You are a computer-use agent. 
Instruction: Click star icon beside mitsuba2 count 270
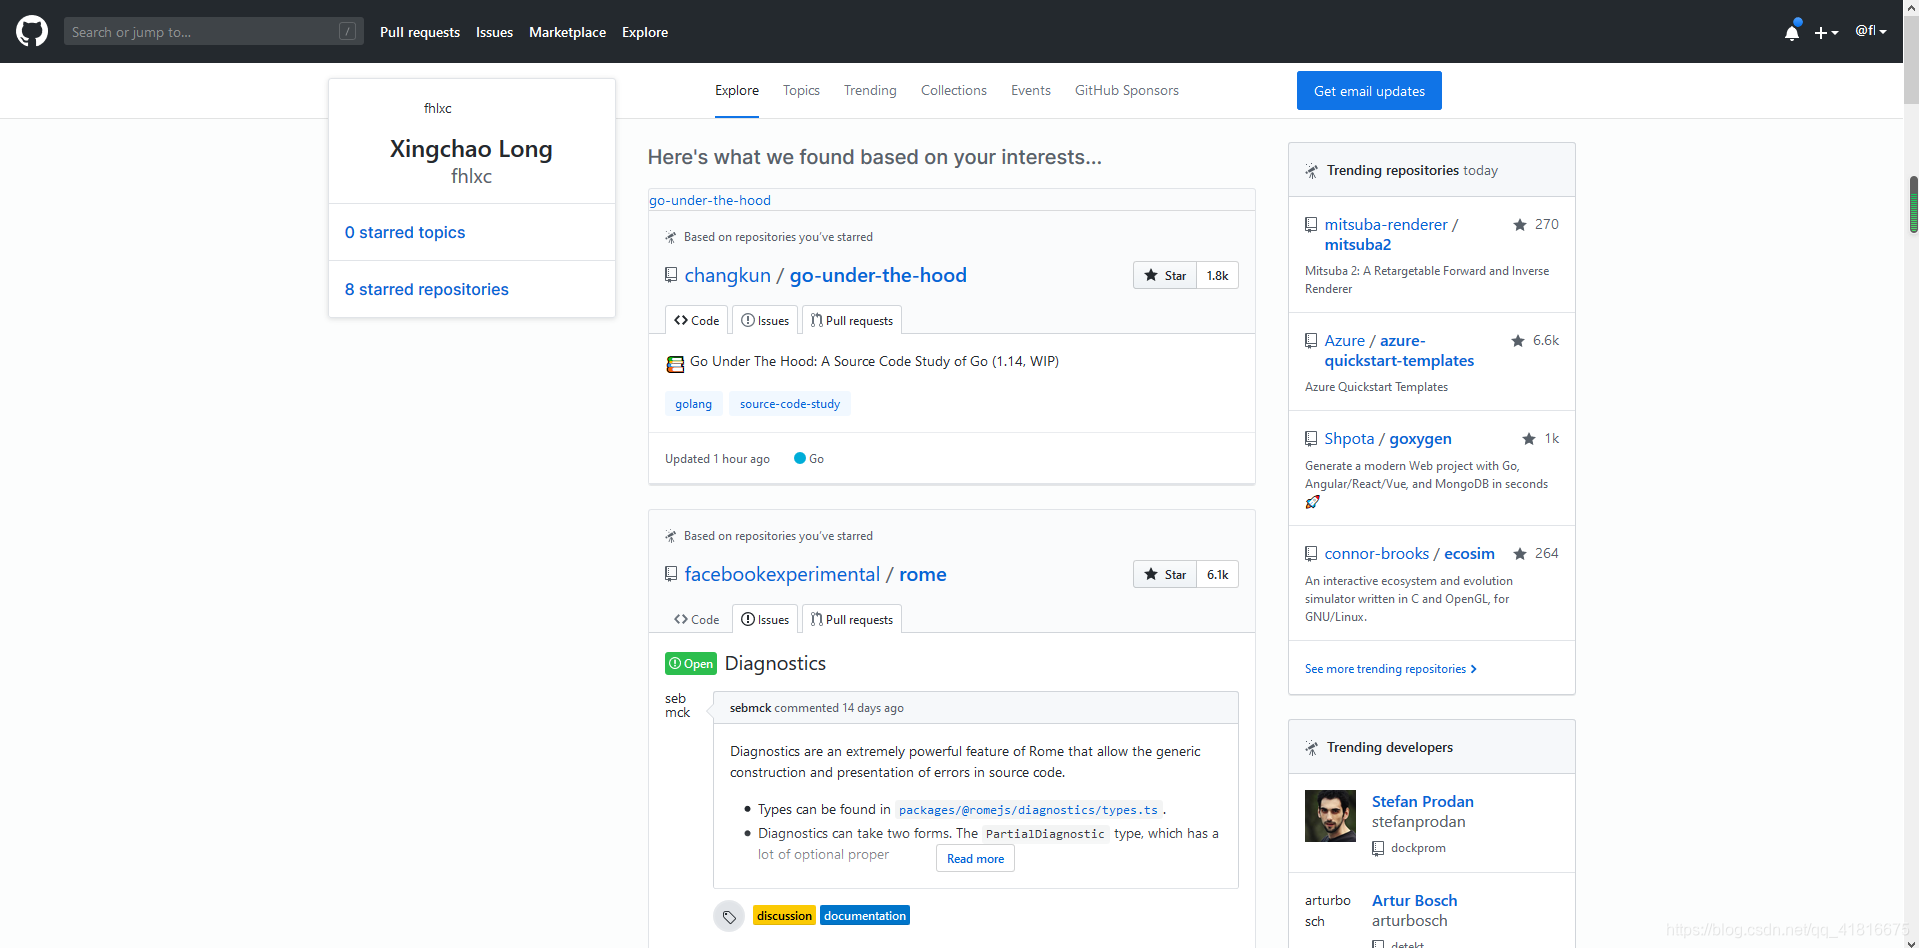[1520, 224]
